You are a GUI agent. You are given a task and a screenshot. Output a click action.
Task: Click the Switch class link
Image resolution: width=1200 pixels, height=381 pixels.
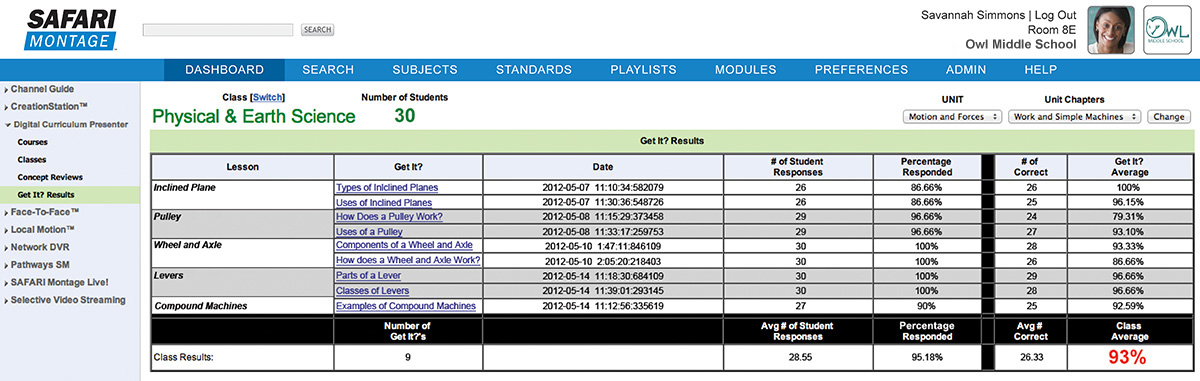point(268,97)
